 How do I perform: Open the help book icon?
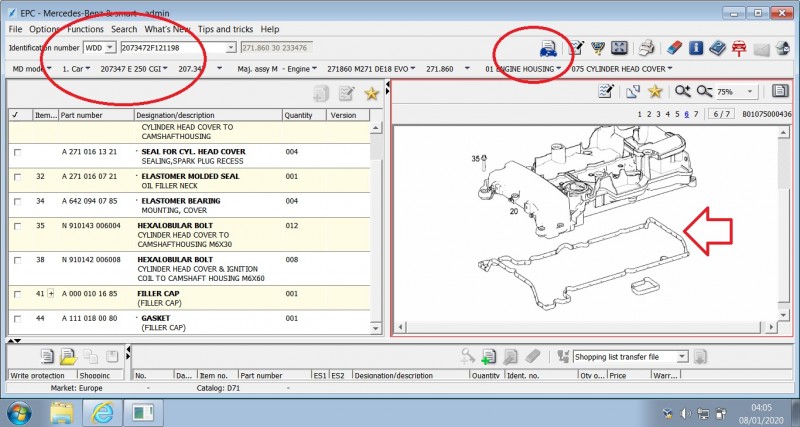717,48
